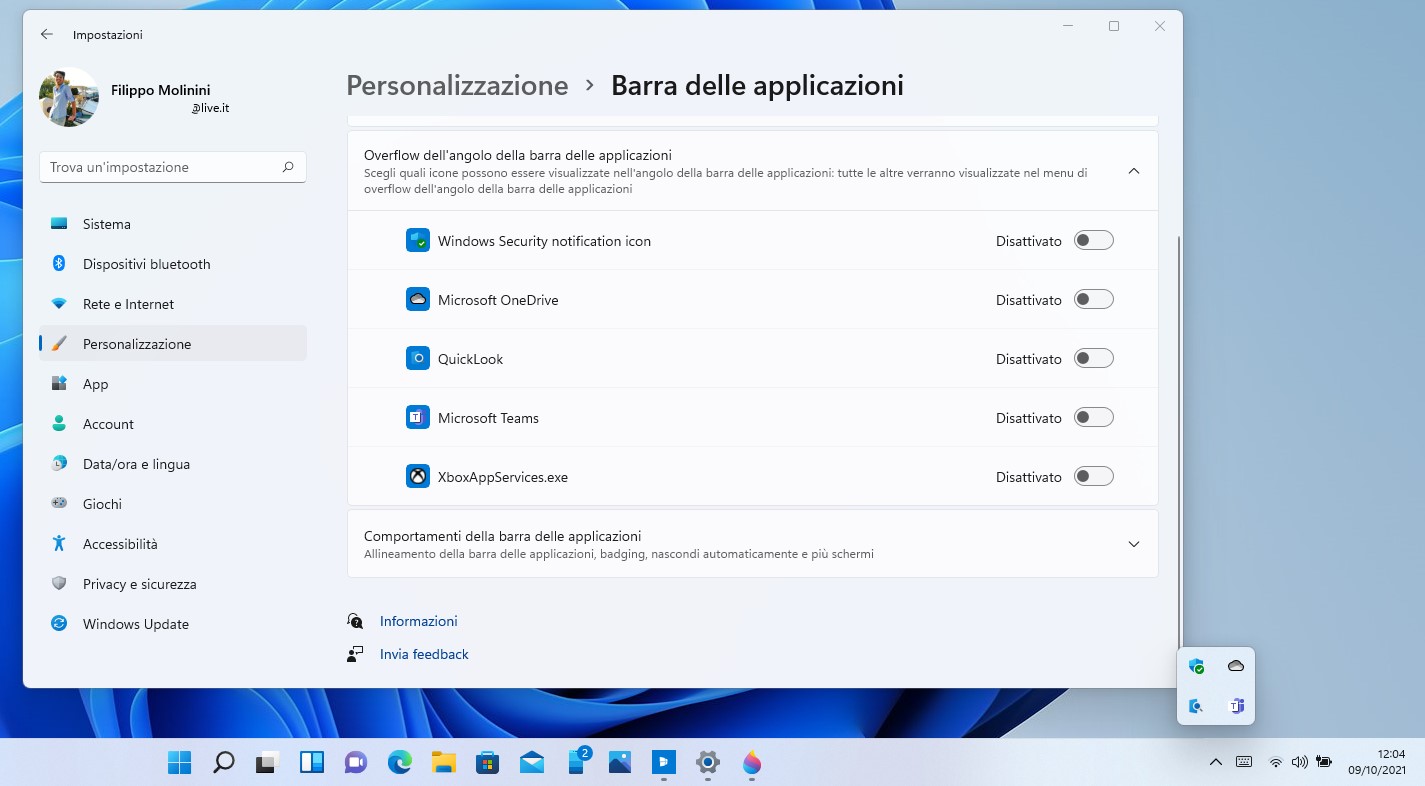Click the Informazioni help link
This screenshot has width=1425, height=786.
(418, 621)
